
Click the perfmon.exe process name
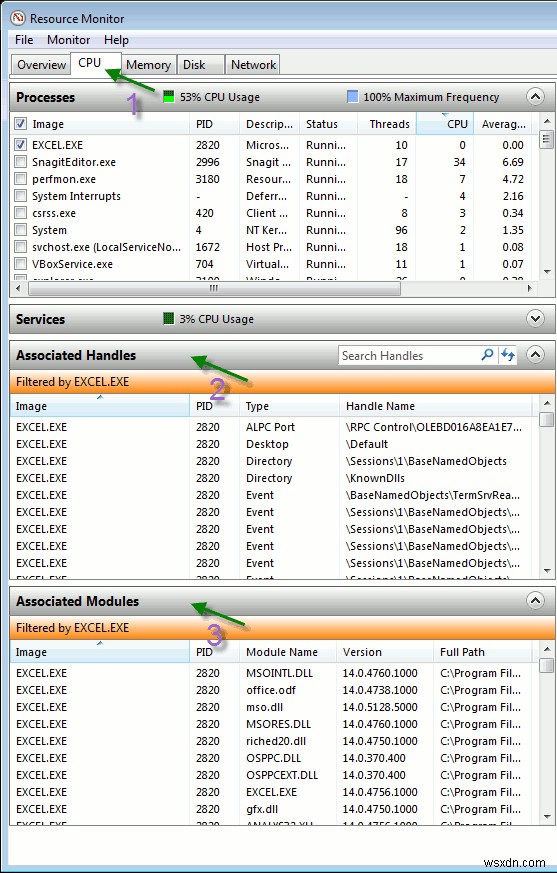(63, 179)
